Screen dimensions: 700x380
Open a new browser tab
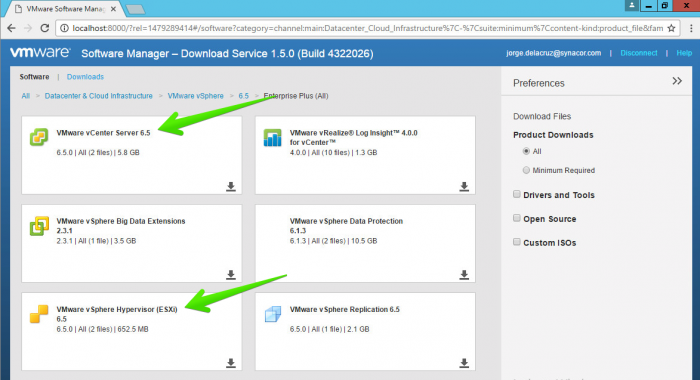(135, 9)
